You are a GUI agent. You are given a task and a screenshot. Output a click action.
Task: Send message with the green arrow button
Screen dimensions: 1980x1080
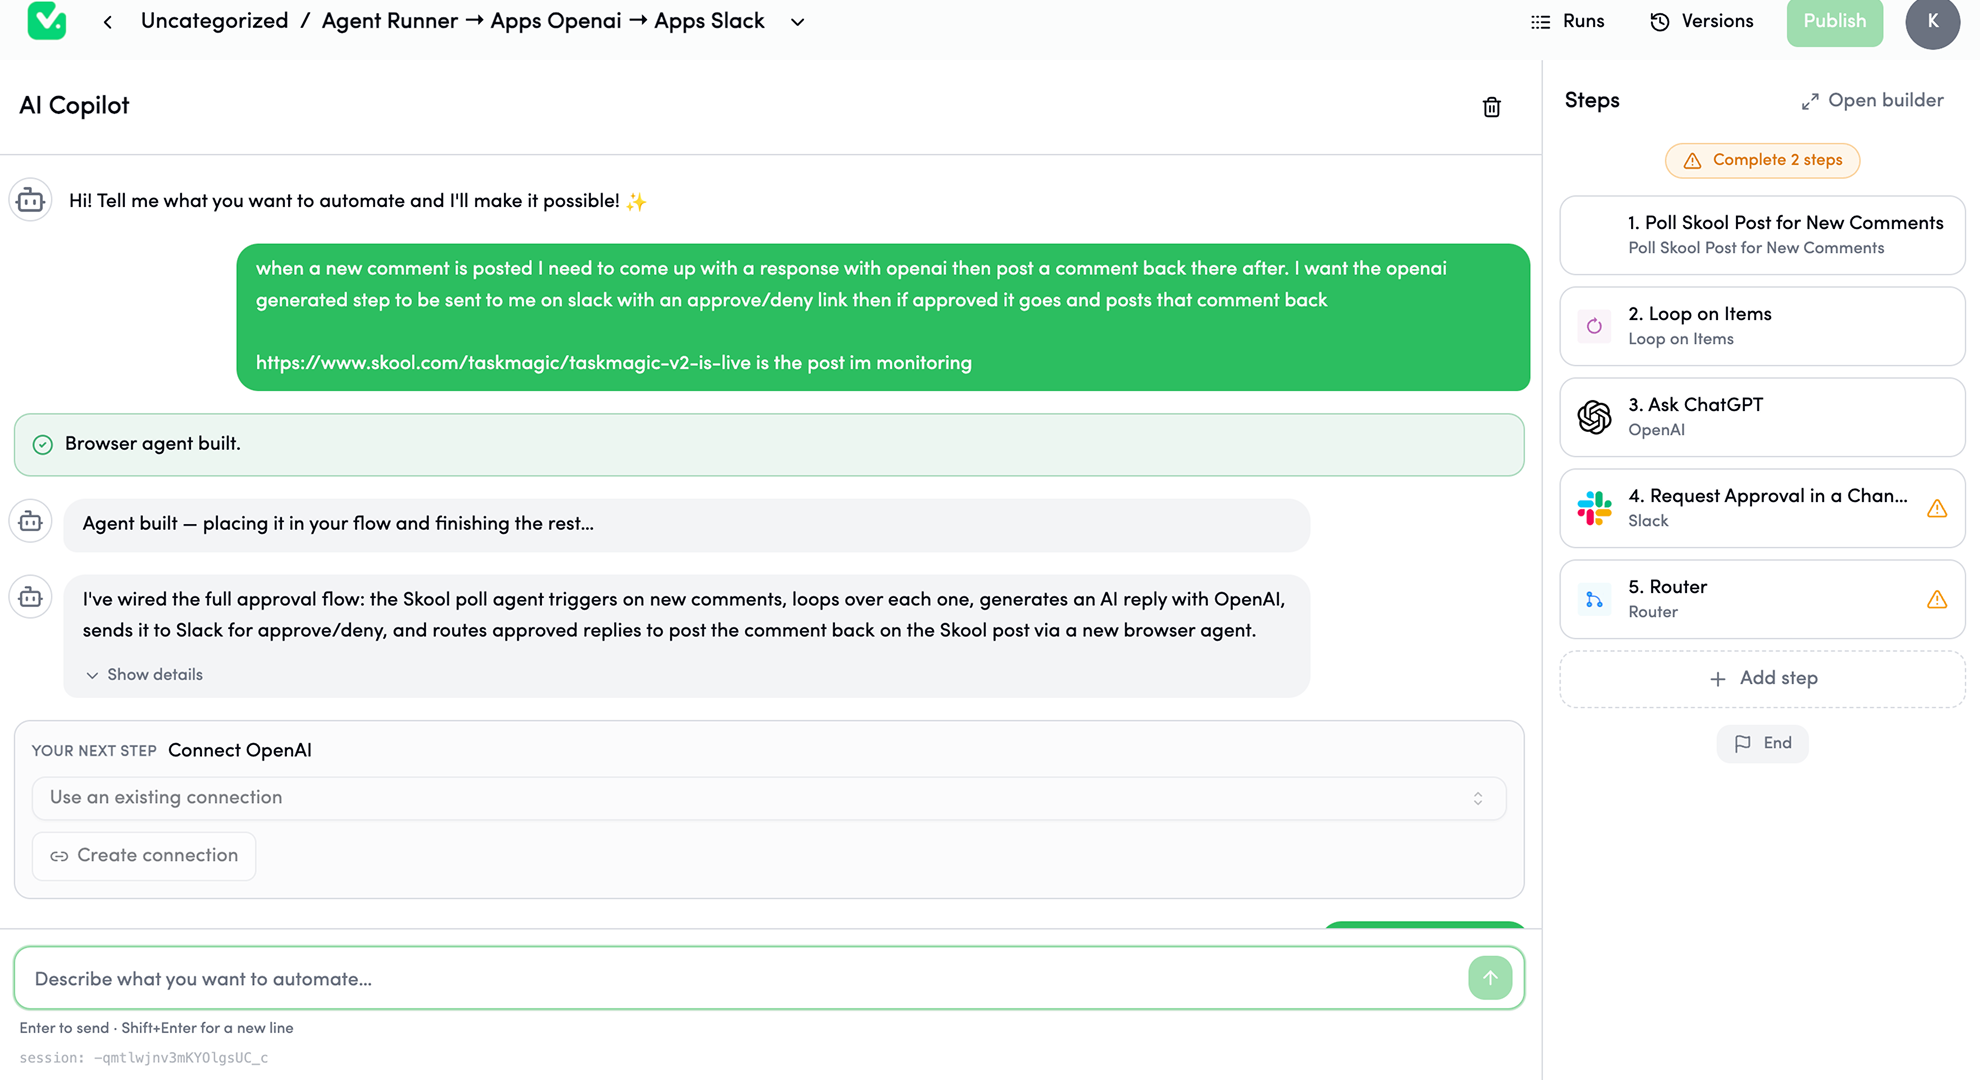[1489, 978]
